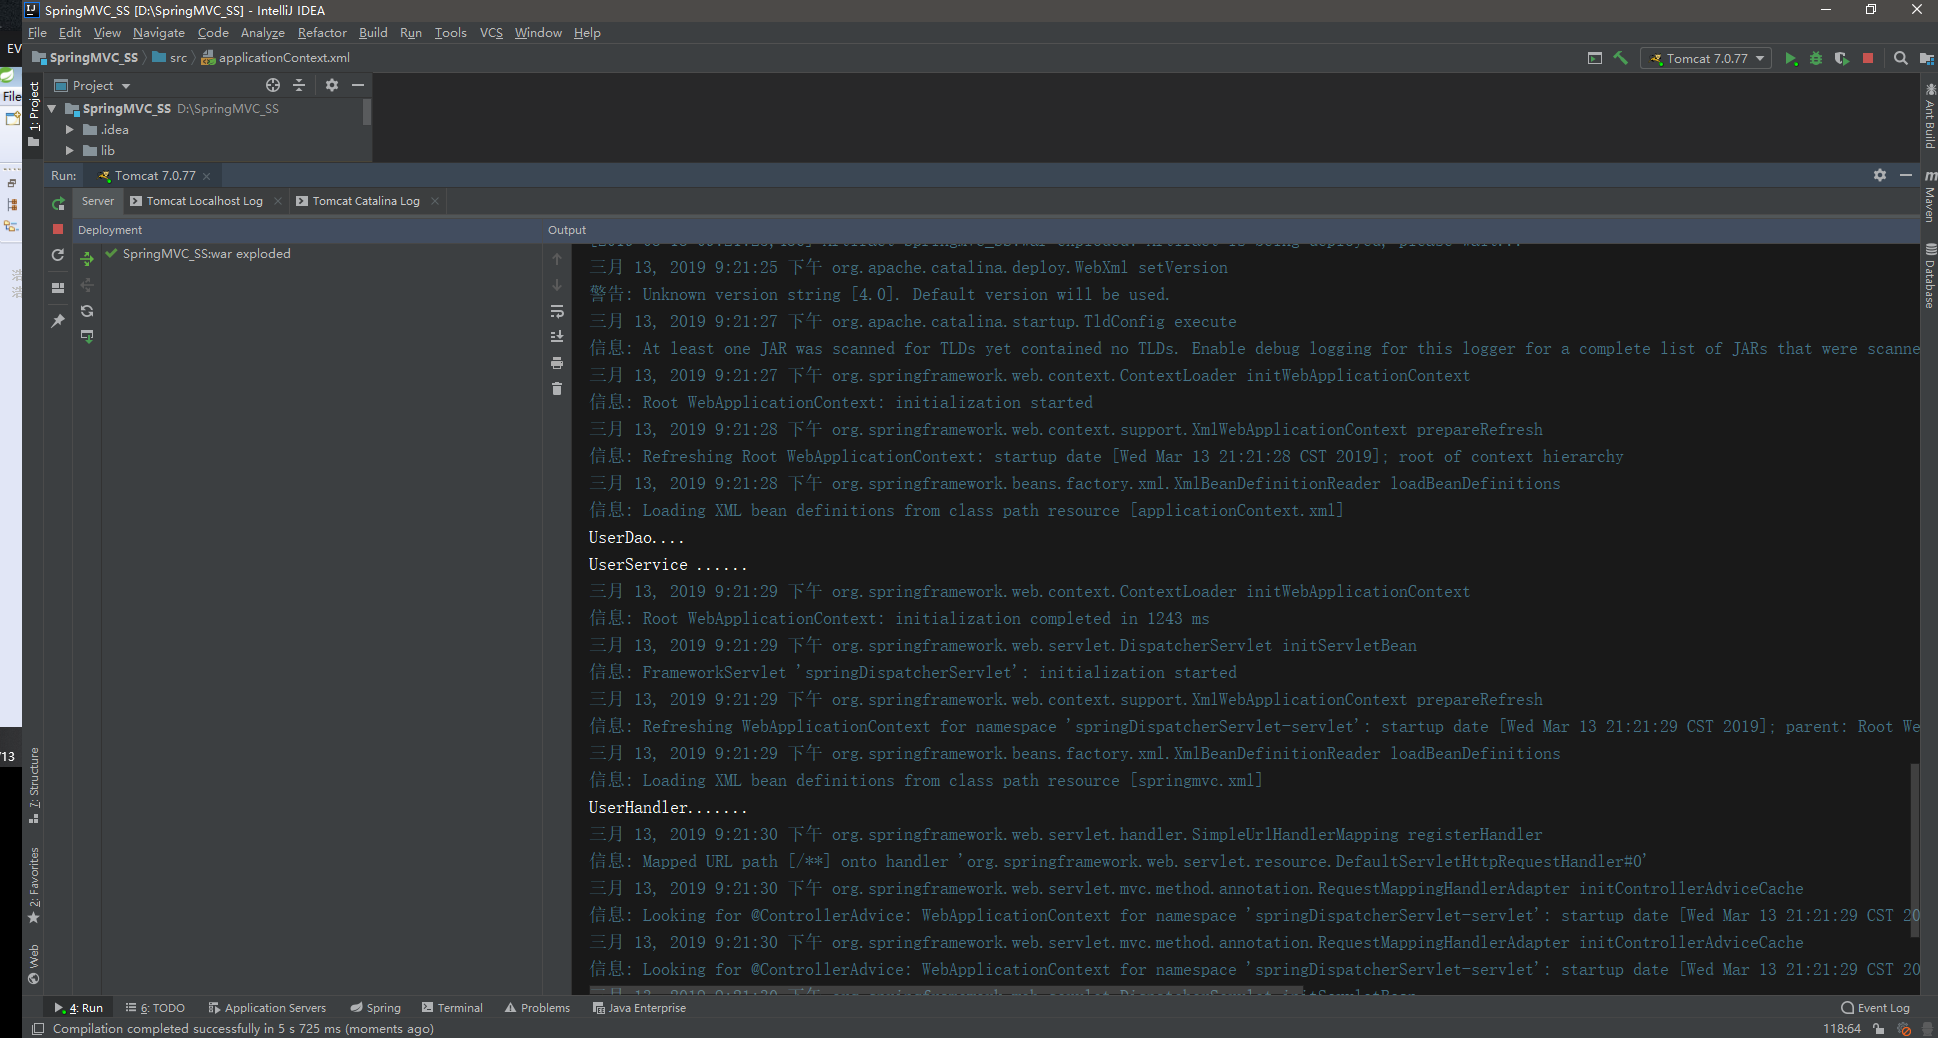Start debugging with the green bug icon
The height and width of the screenshot is (1038, 1938).
point(1816,59)
